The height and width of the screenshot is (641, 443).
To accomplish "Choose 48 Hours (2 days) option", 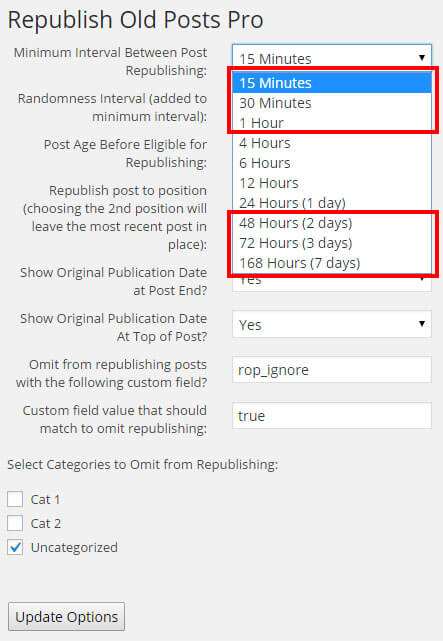I will [x=332, y=223].
